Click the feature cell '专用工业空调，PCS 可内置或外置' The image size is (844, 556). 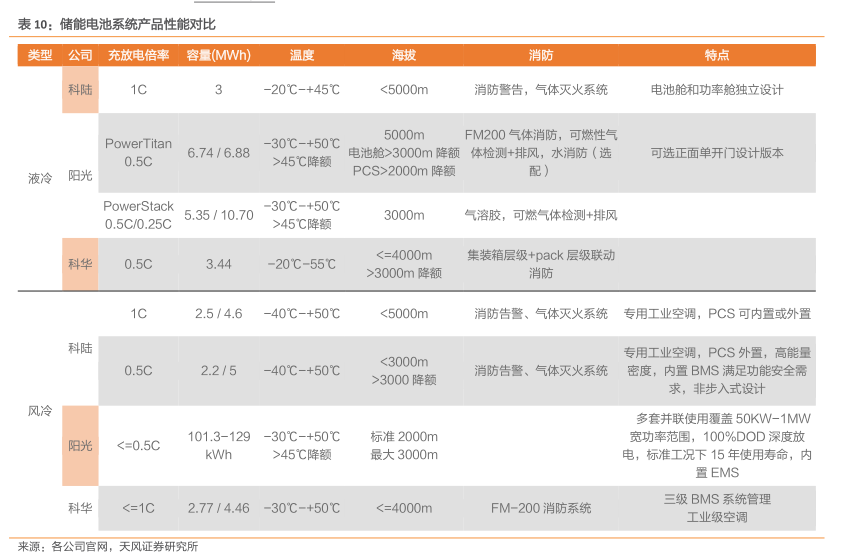[716, 313]
